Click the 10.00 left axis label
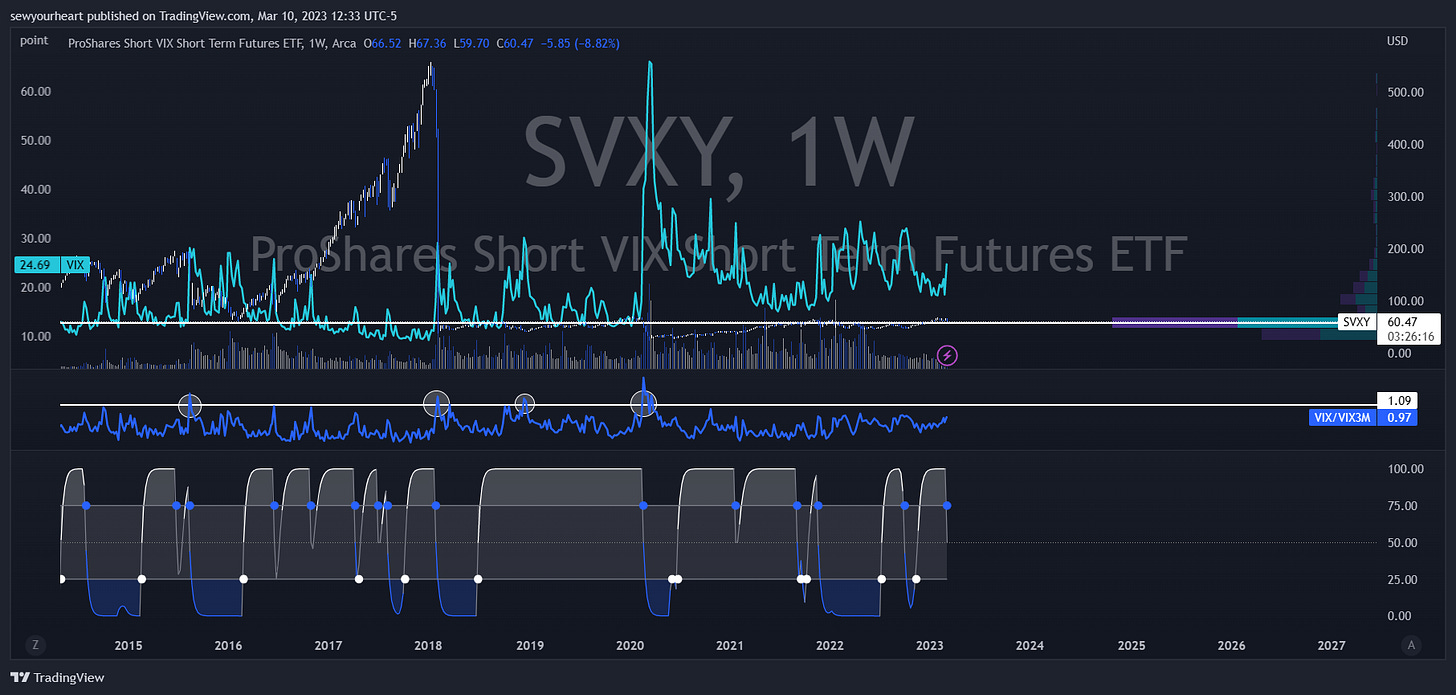The image size is (1456, 695). pos(37,336)
